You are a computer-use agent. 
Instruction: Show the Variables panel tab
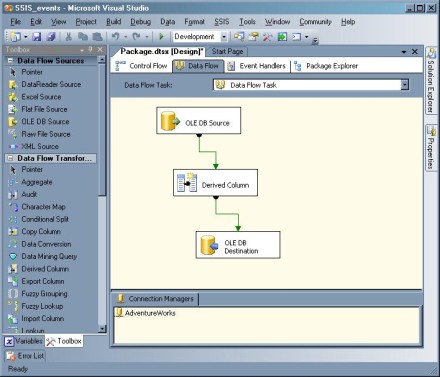[x=24, y=341]
